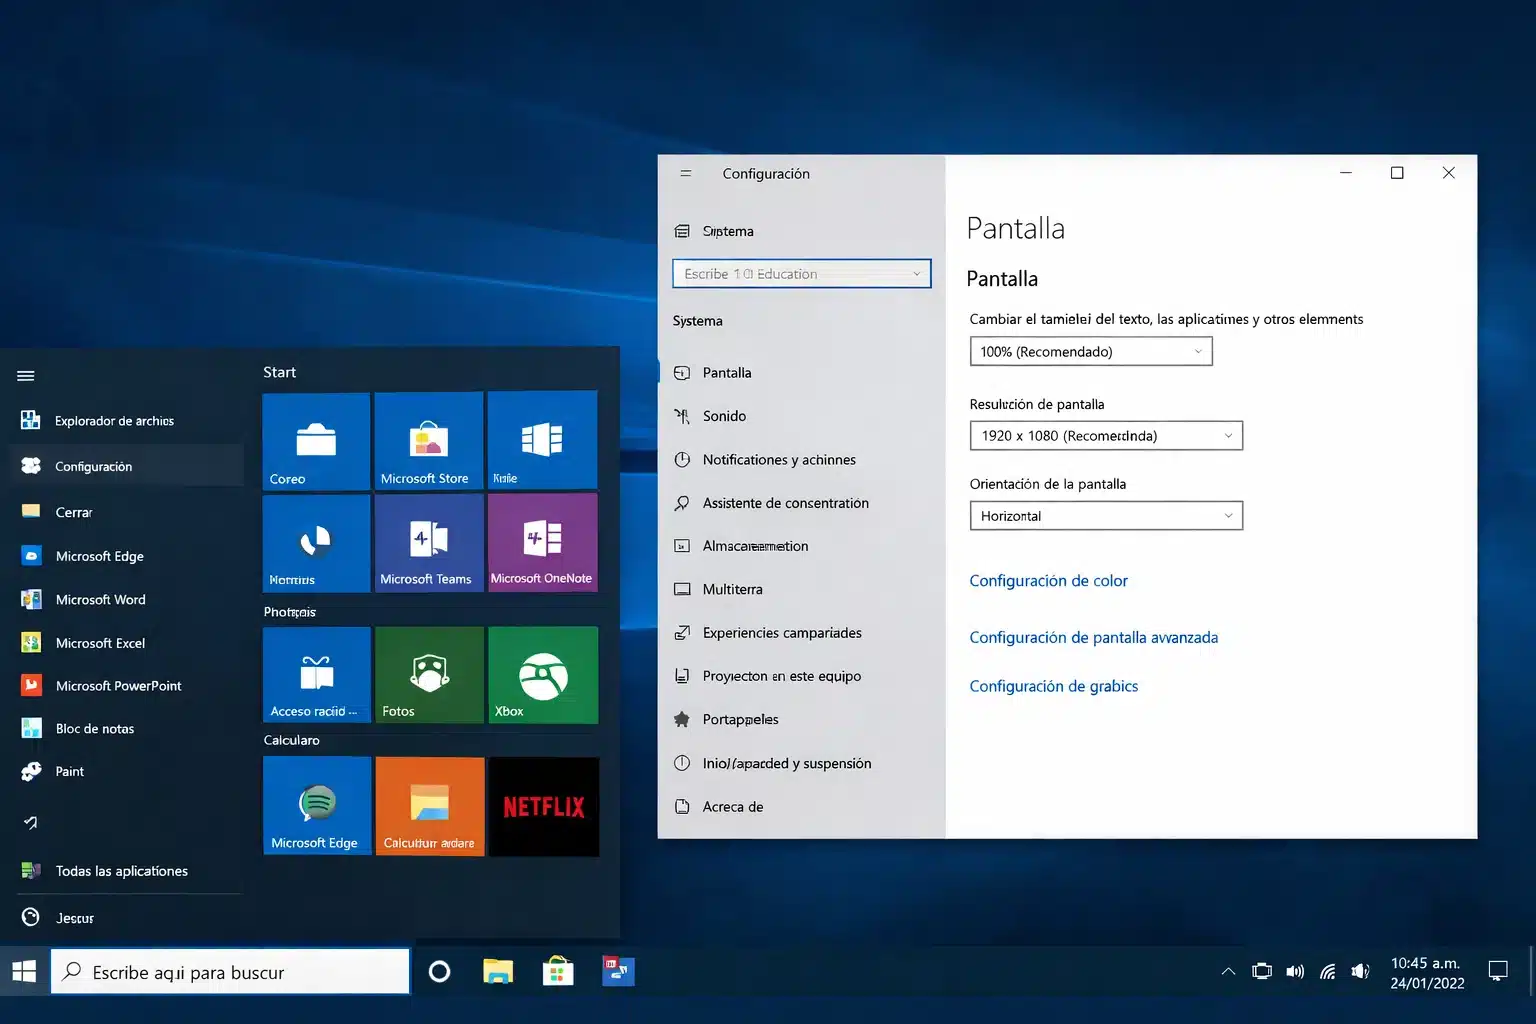Open Paint from the Start menu
1536x1024 pixels.
pyautogui.click(x=69, y=771)
